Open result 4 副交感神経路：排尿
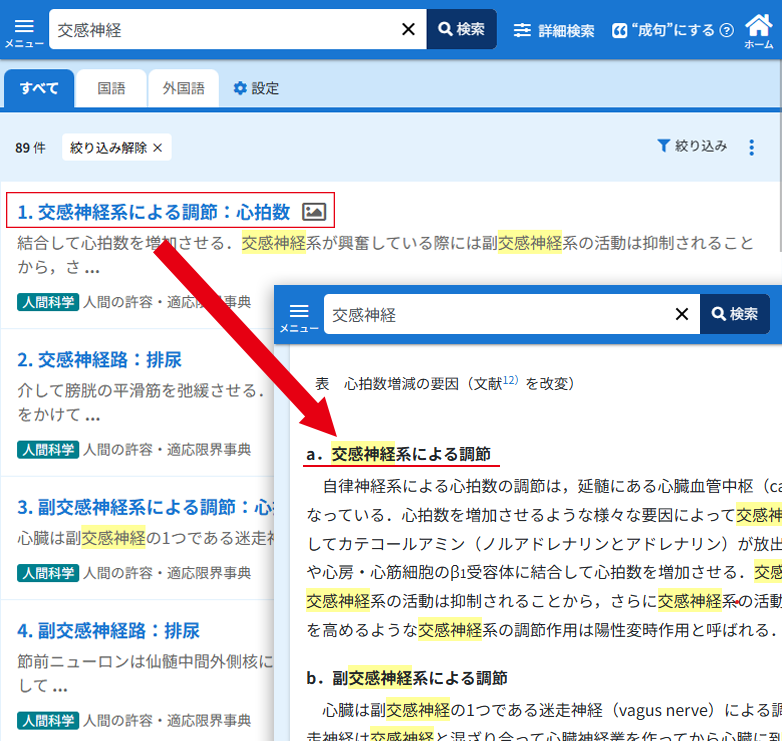The height and width of the screenshot is (741, 782). [109, 630]
